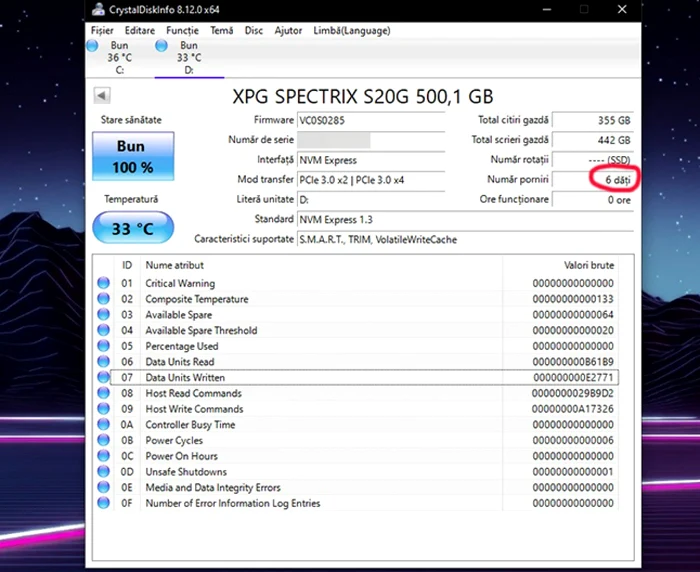This screenshot has width=700, height=572.
Task: Click the Mod transfer field PCIe 3.0 x2
Action: [371, 180]
